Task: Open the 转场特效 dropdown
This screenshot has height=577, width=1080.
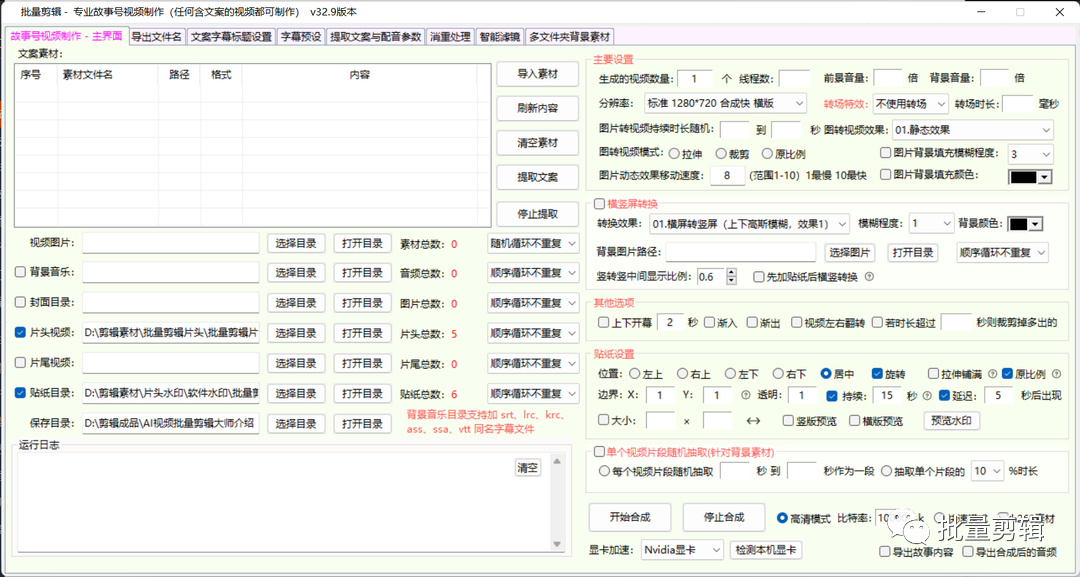Action: tap(911, 103)
